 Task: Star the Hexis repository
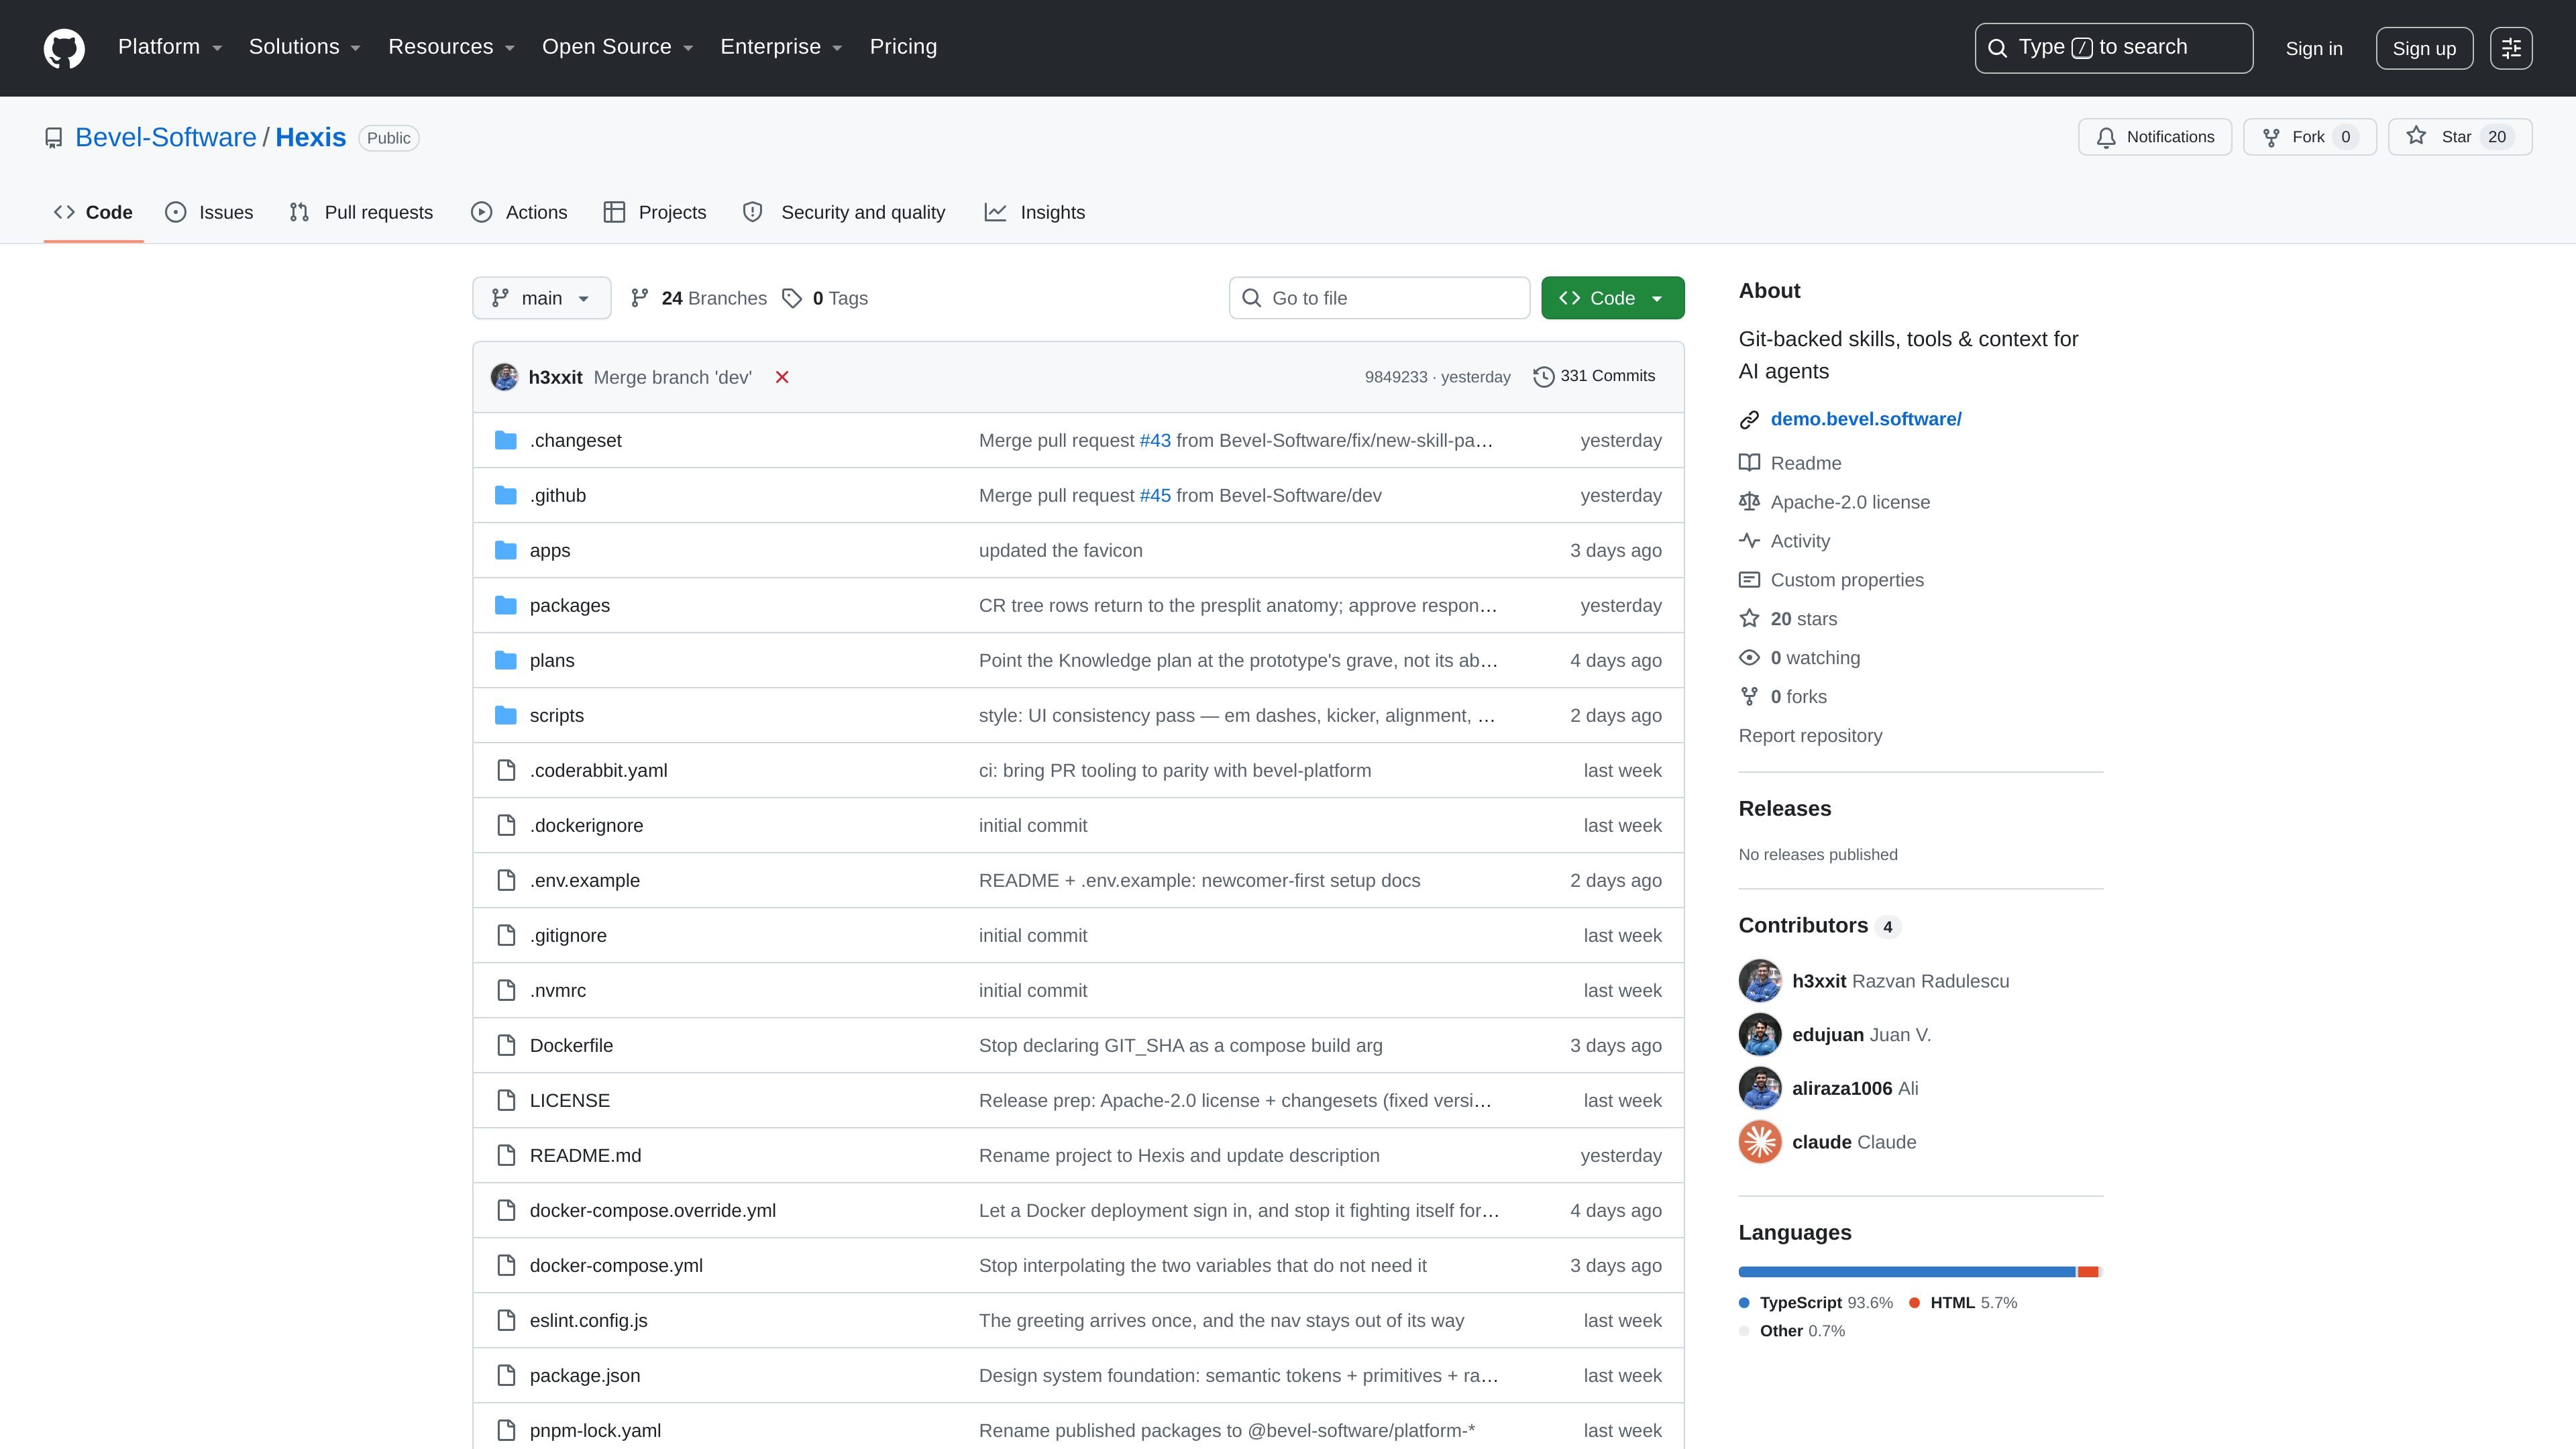[x=2460, y=137]
